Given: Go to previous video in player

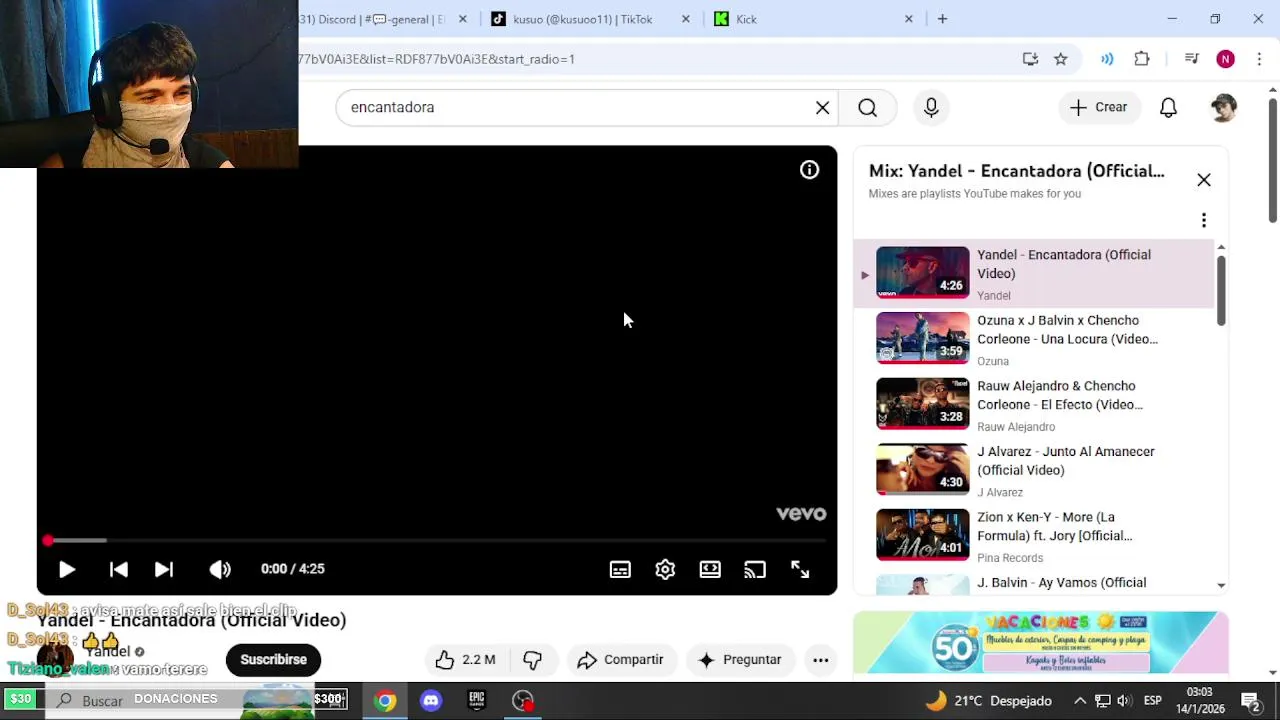Looking at the screenshot, I should (x=118, y=569).
